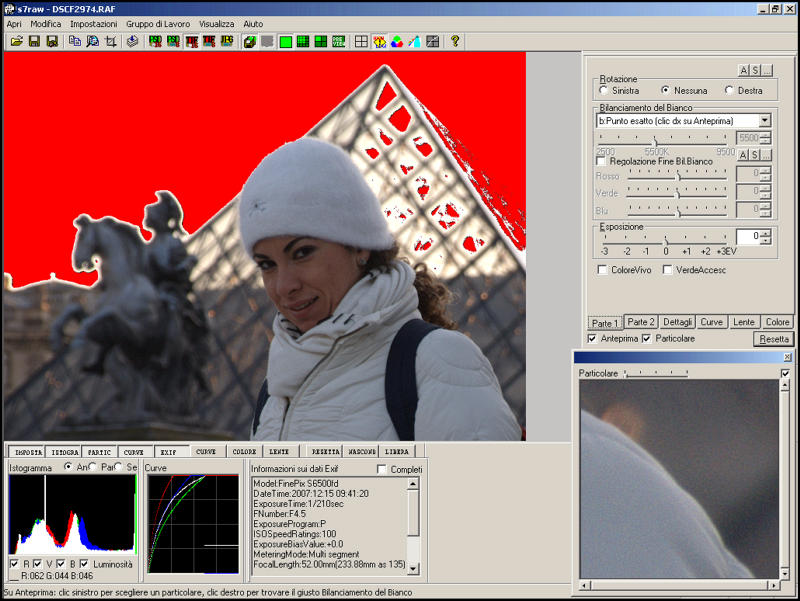Click the JPG export icon
This screenshot has height=601, width=800.
[x=227, y=41]
